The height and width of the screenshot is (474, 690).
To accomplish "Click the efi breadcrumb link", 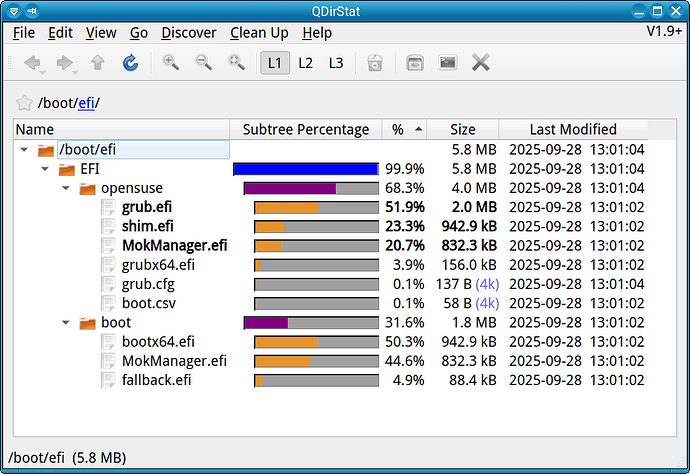I will 85,103.
